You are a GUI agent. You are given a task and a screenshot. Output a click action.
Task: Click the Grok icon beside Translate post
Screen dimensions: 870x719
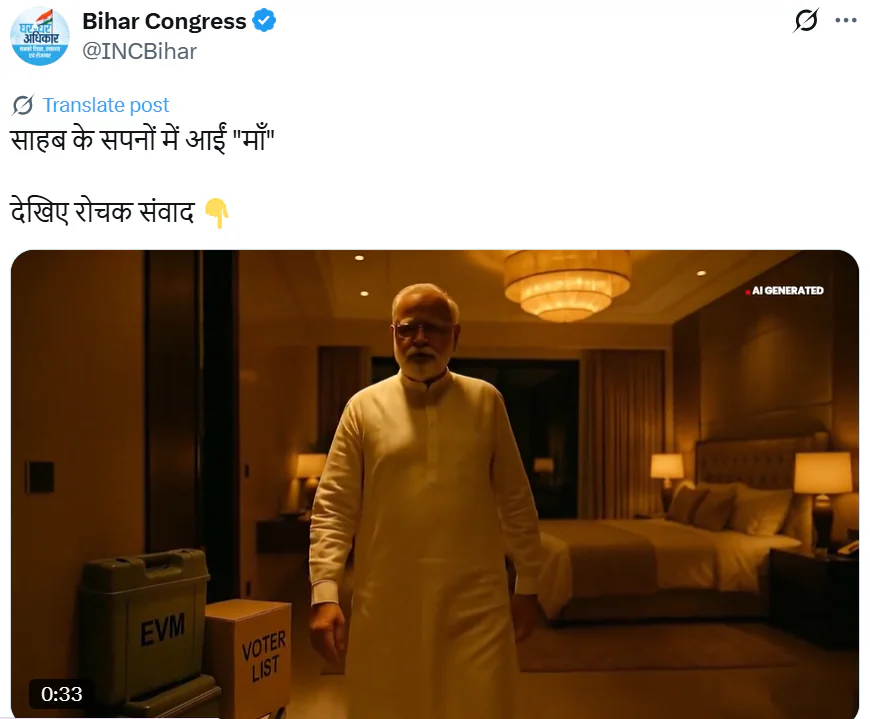(23, 105)
